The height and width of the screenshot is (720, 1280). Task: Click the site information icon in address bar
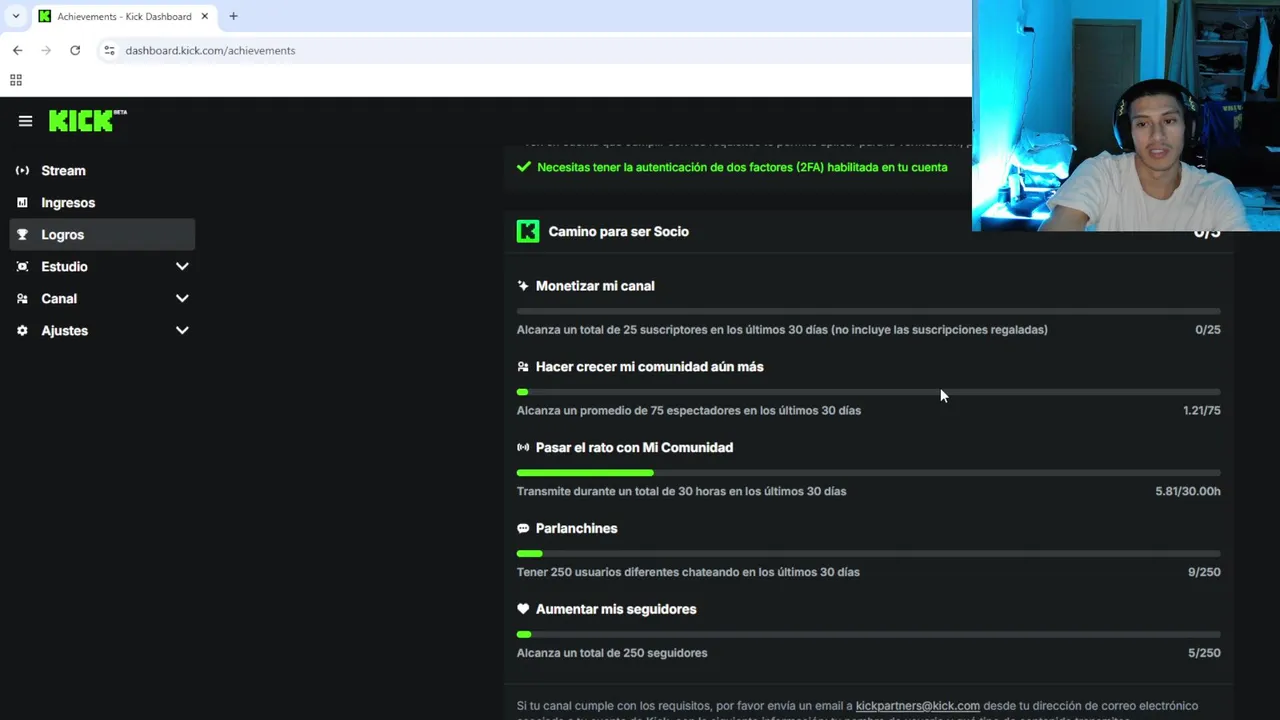pyautogui.click(x=109, y=50)
